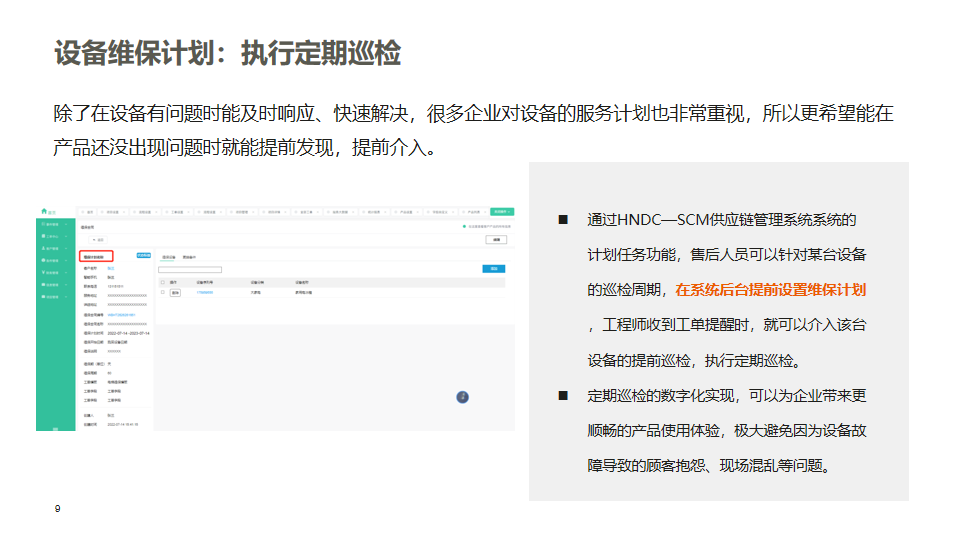Click the first sidebar menu icon below home

[42, 223]
